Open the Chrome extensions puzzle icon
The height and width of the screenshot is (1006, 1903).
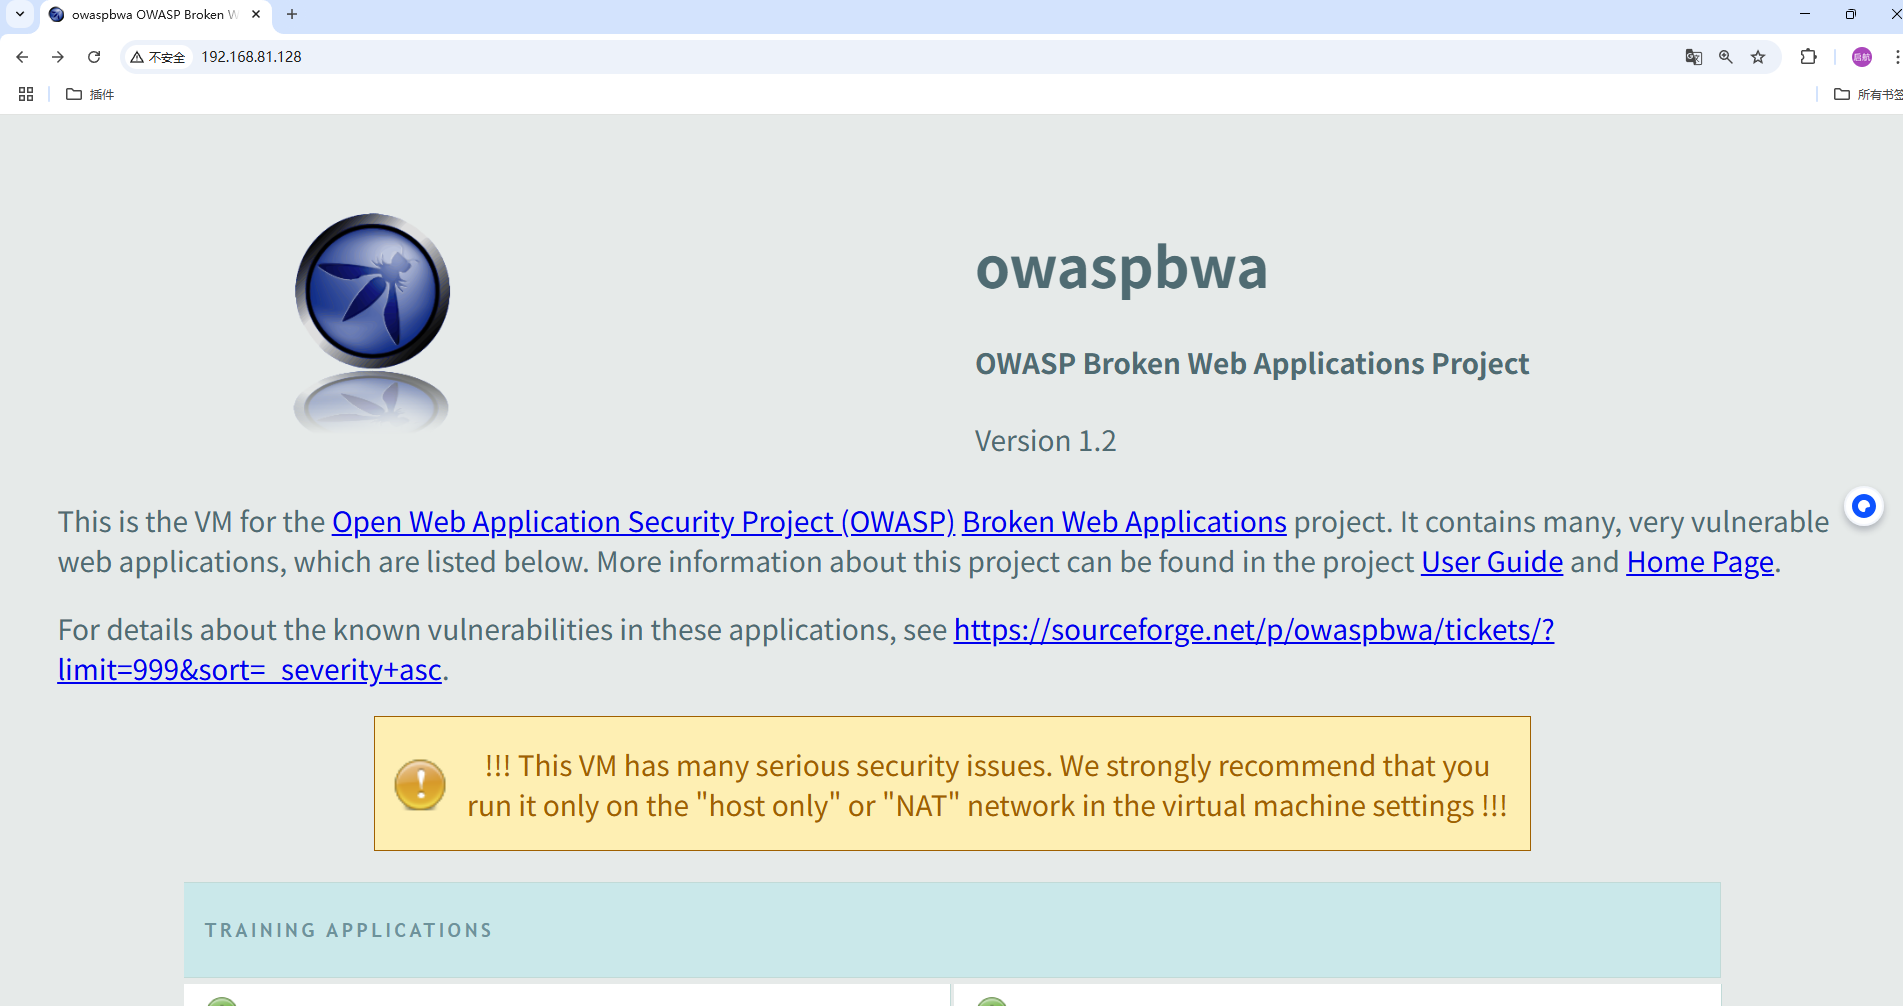pos(1809,57)
